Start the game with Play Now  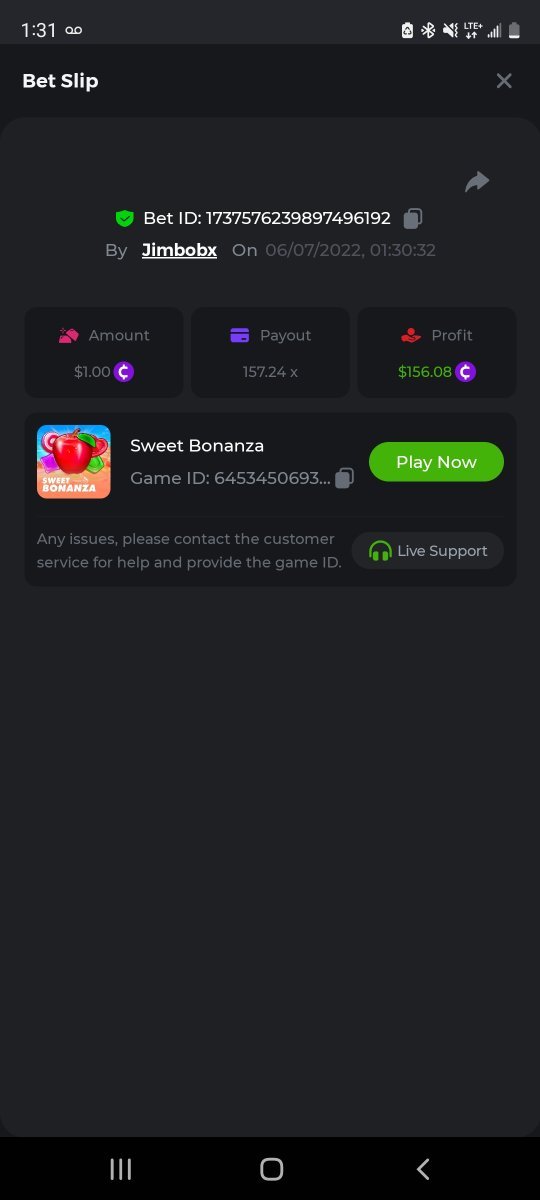(x=436, y=462)
